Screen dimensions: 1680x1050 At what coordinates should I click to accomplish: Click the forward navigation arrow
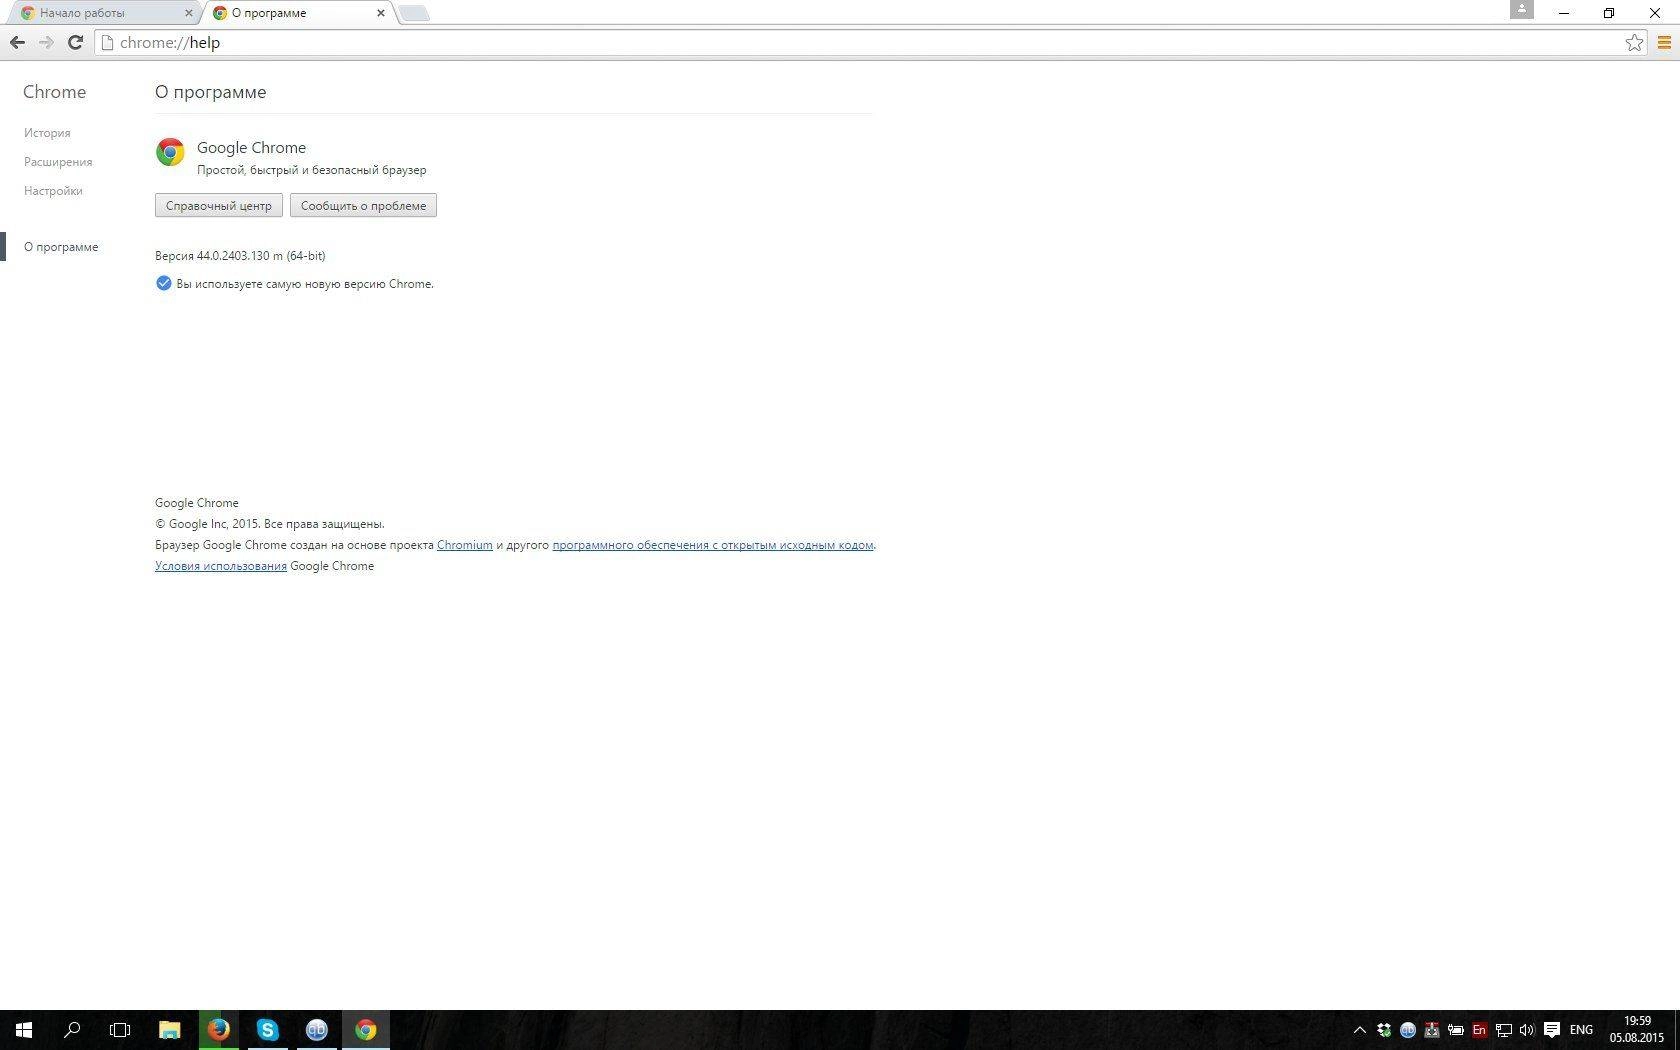(46, 42)
